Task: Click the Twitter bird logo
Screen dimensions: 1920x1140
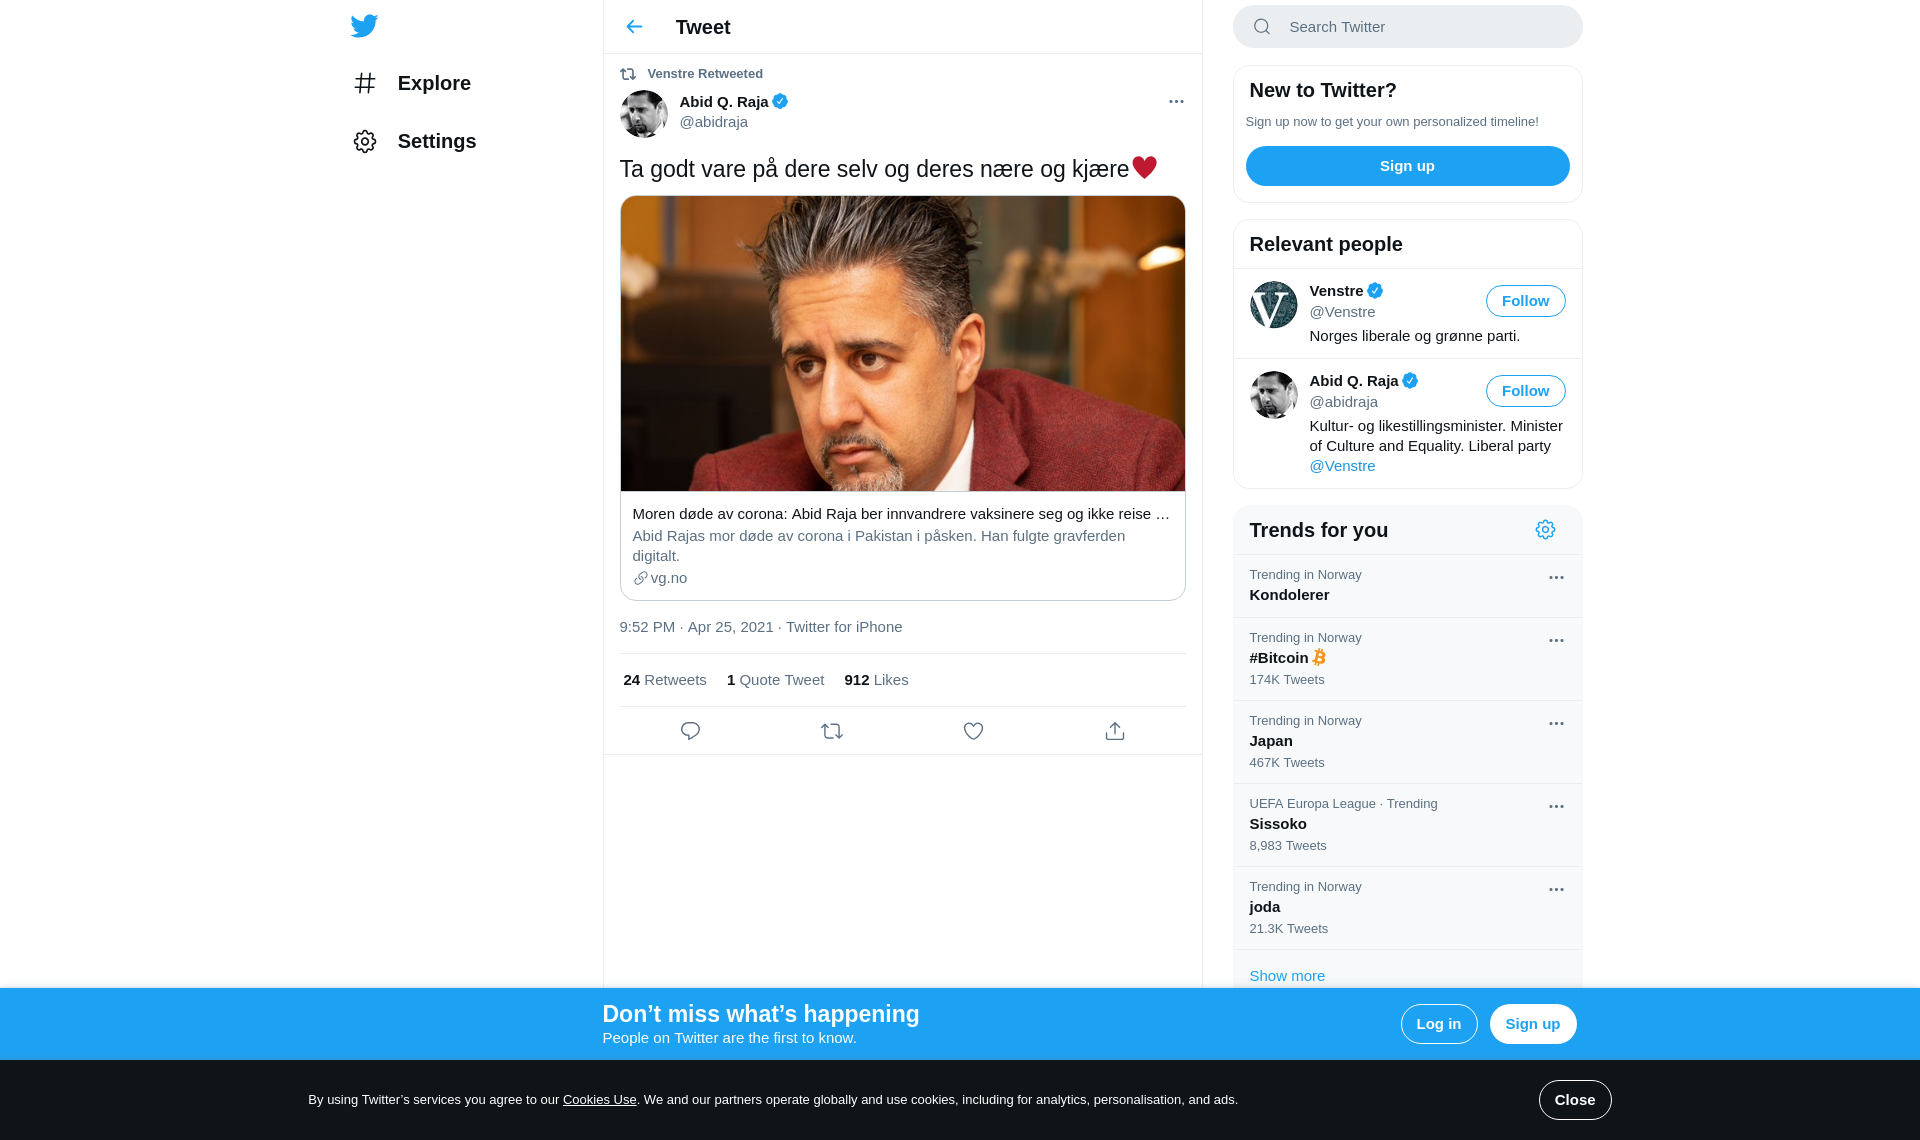Action: (364, 26)
